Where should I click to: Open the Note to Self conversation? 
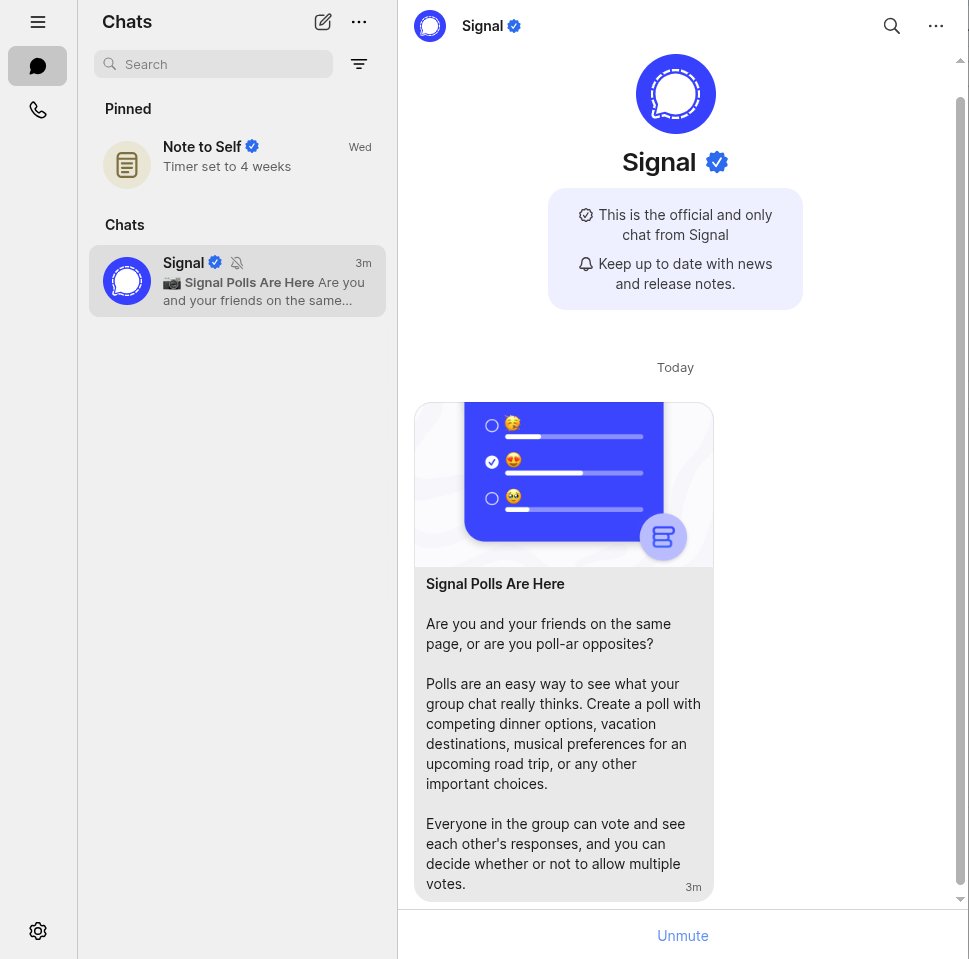point(237,164)
